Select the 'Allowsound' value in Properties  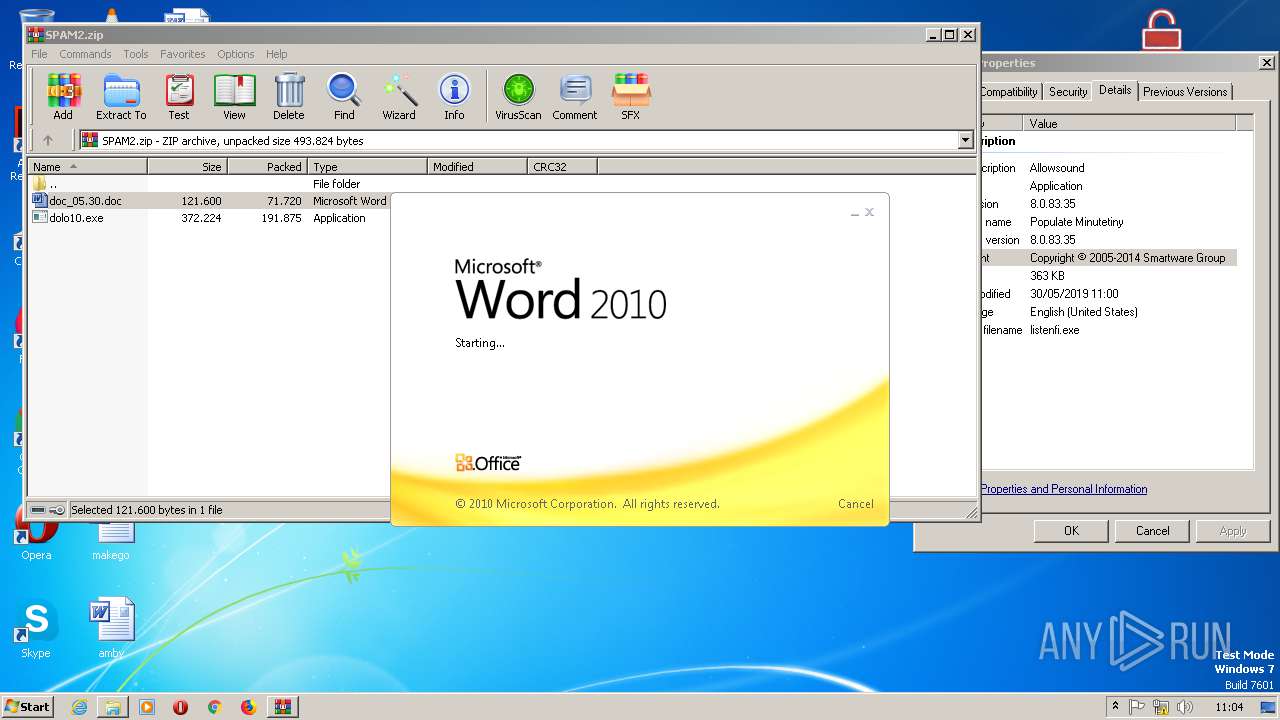1057,168
